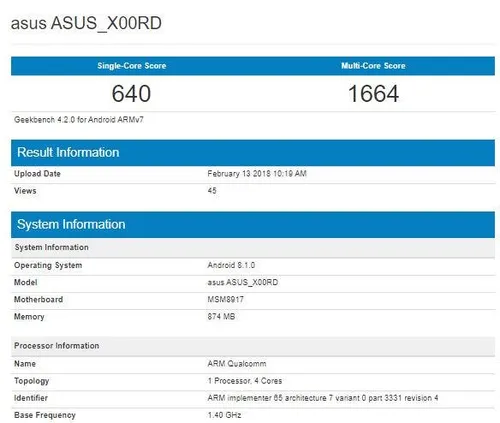Click the date February 13 2018 10:19 AM
Image resolution: width=500 pixels, height=423 pixels.
257,174
